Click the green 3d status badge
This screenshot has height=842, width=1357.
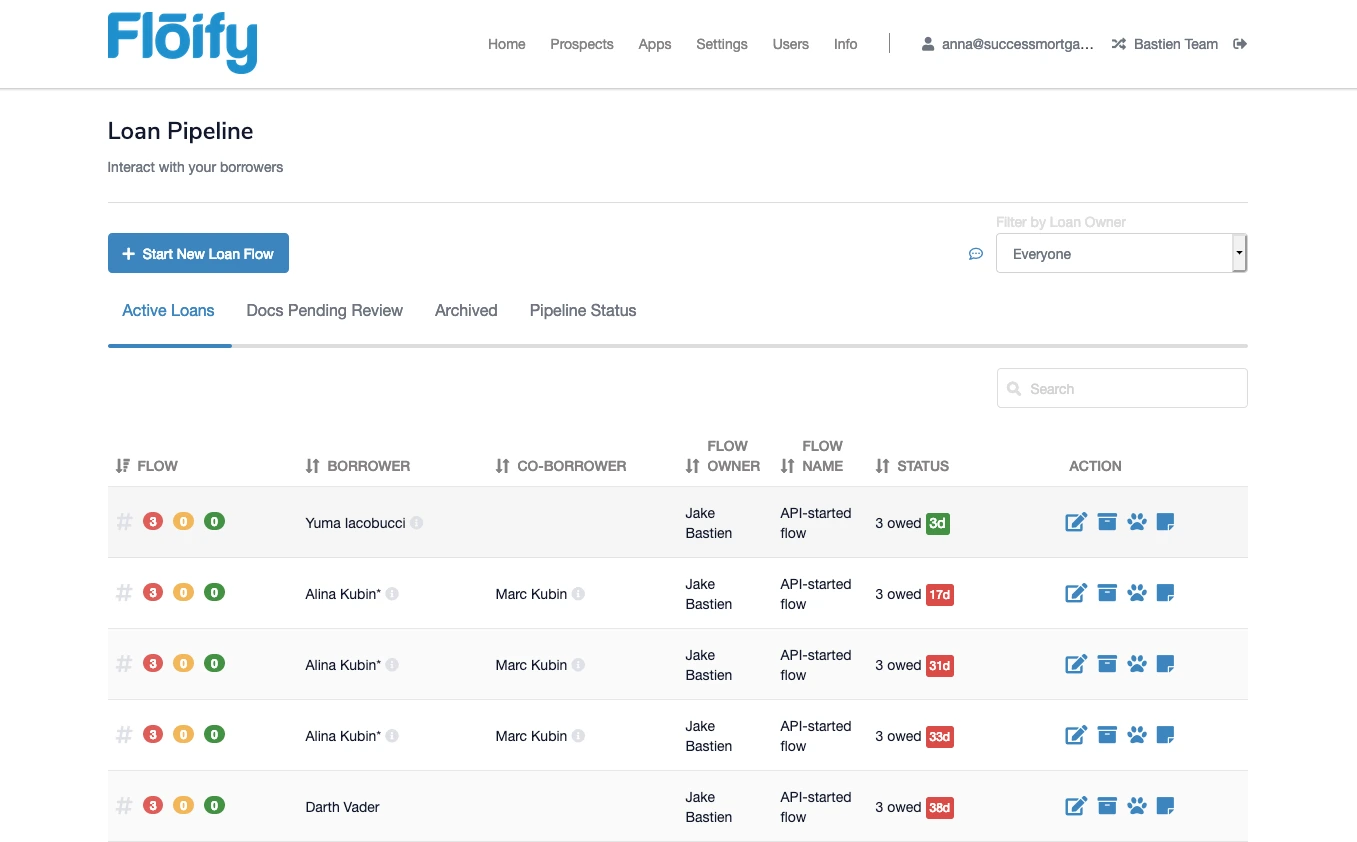point(937,522)
